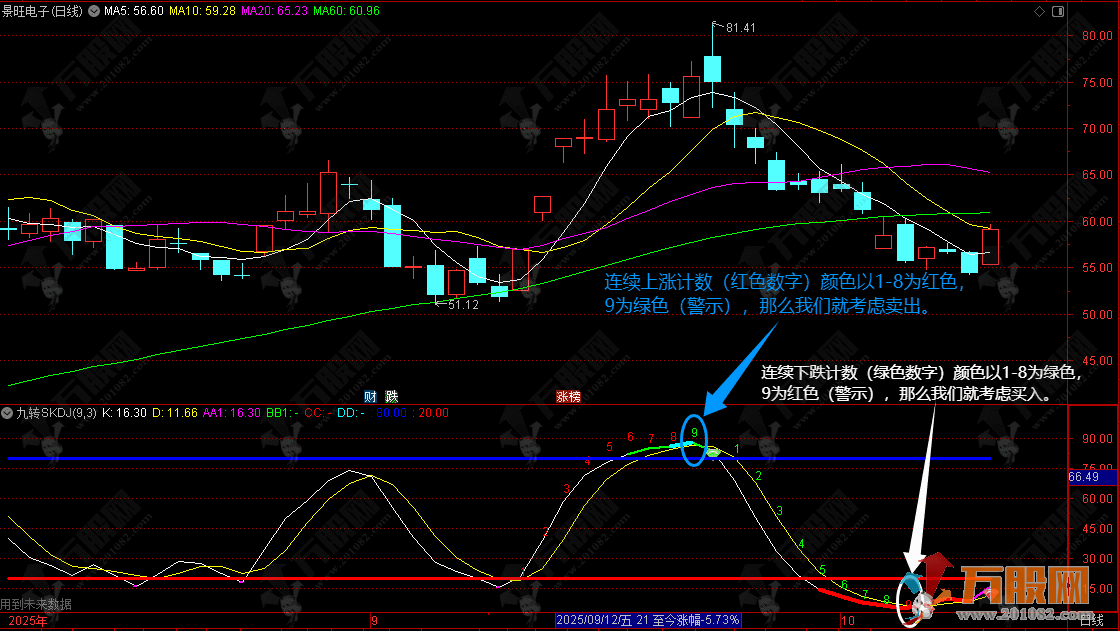
Task: Click the green 9 sell warning number
Action: click(x=693, y=432)
